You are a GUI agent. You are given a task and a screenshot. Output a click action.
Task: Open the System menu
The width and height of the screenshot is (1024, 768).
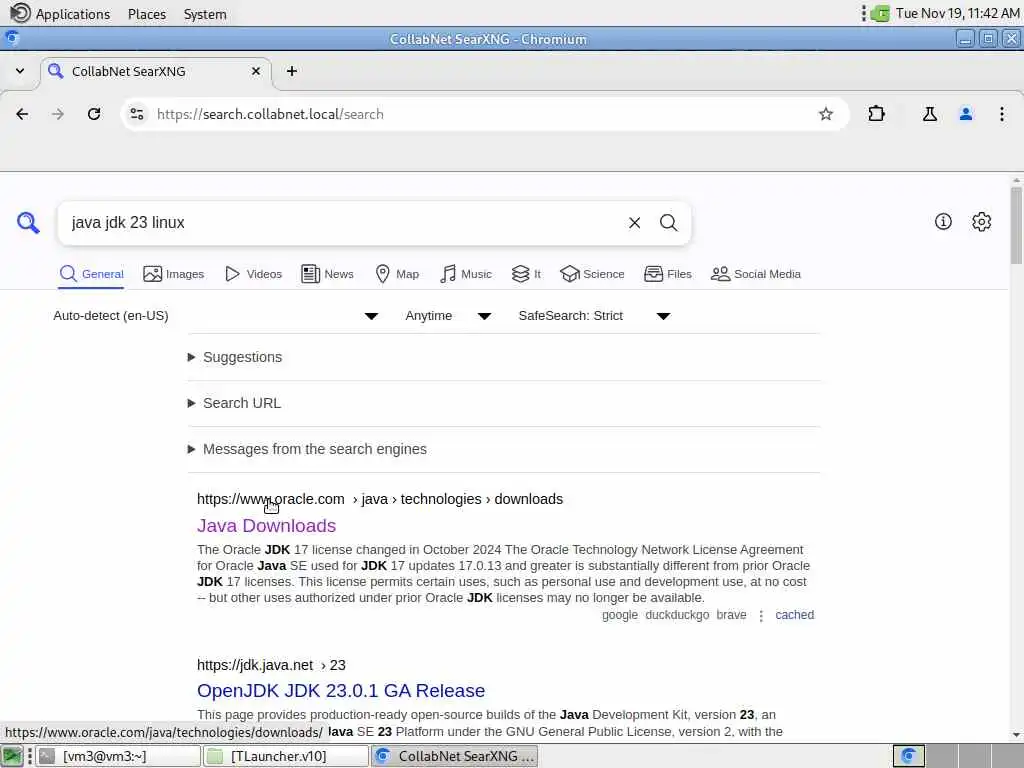click(x=205, y=14)
